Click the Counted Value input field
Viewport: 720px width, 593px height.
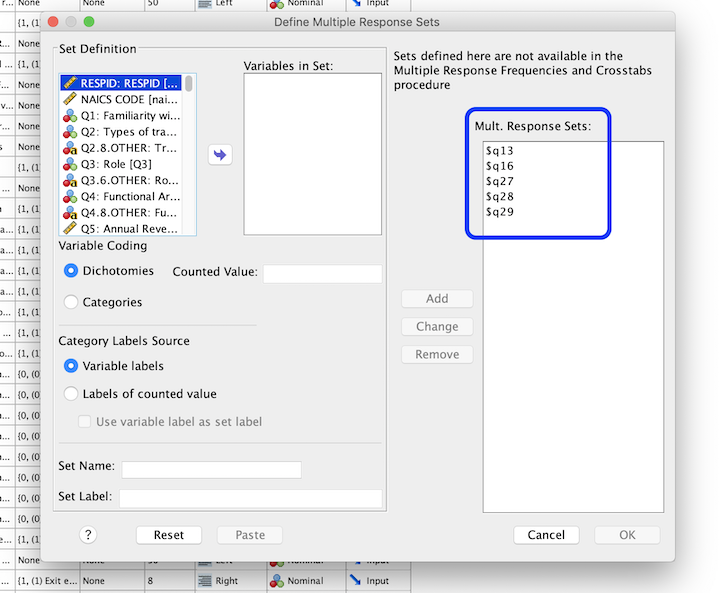(x=322, y=274)
